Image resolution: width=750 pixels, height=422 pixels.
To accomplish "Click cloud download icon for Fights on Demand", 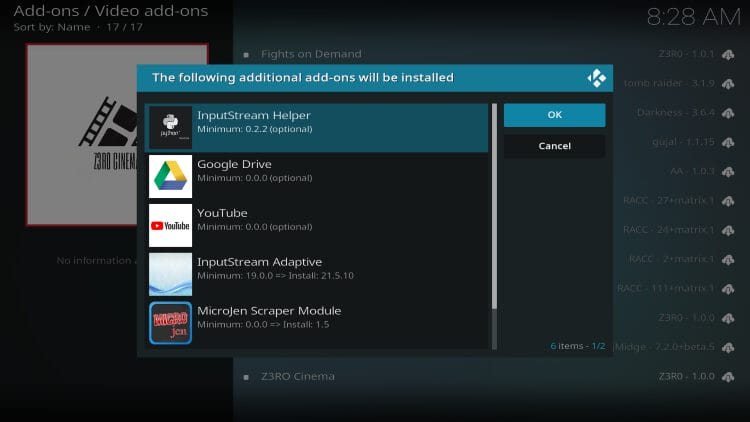I will 728,55.
